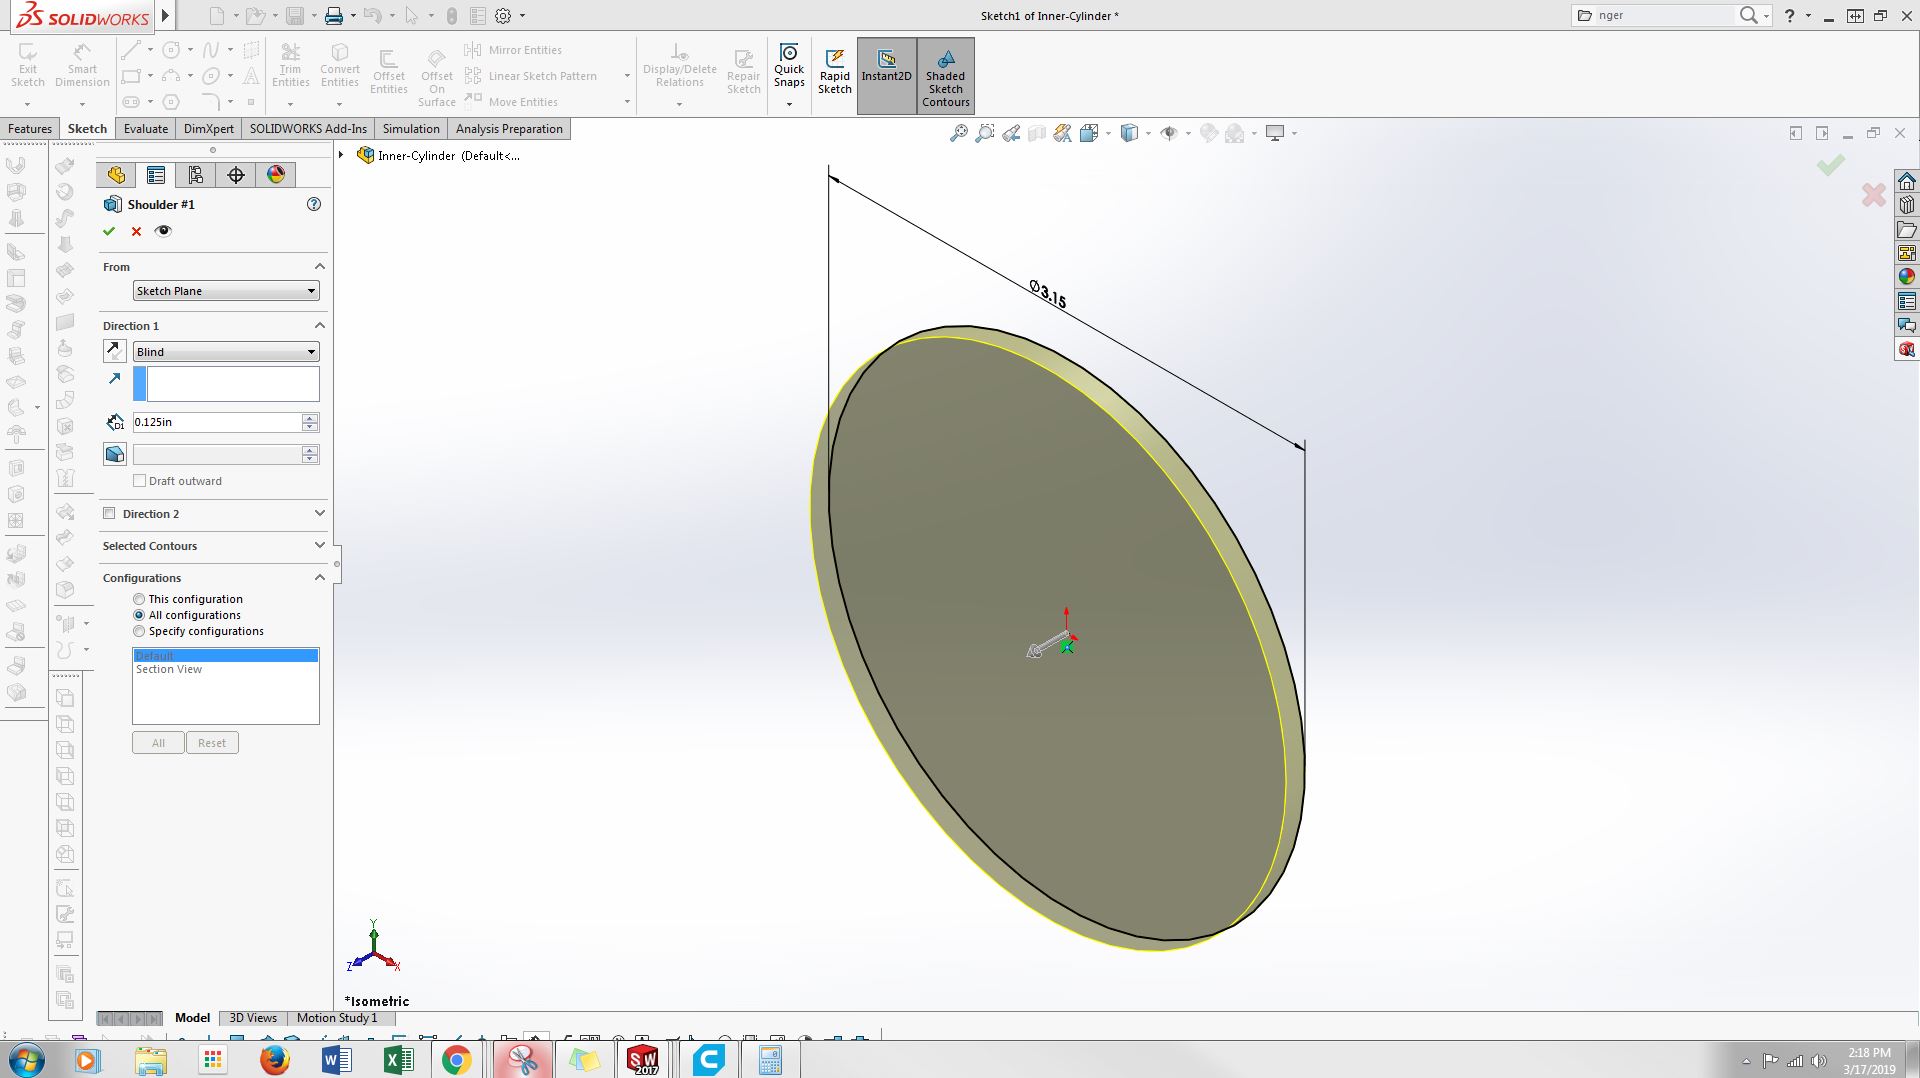Image resolution: width=1920 pixels, height=1078 pixels.
Task: Open the Linear Sketch Pattern tool
Action: click(x=531, y=76)
